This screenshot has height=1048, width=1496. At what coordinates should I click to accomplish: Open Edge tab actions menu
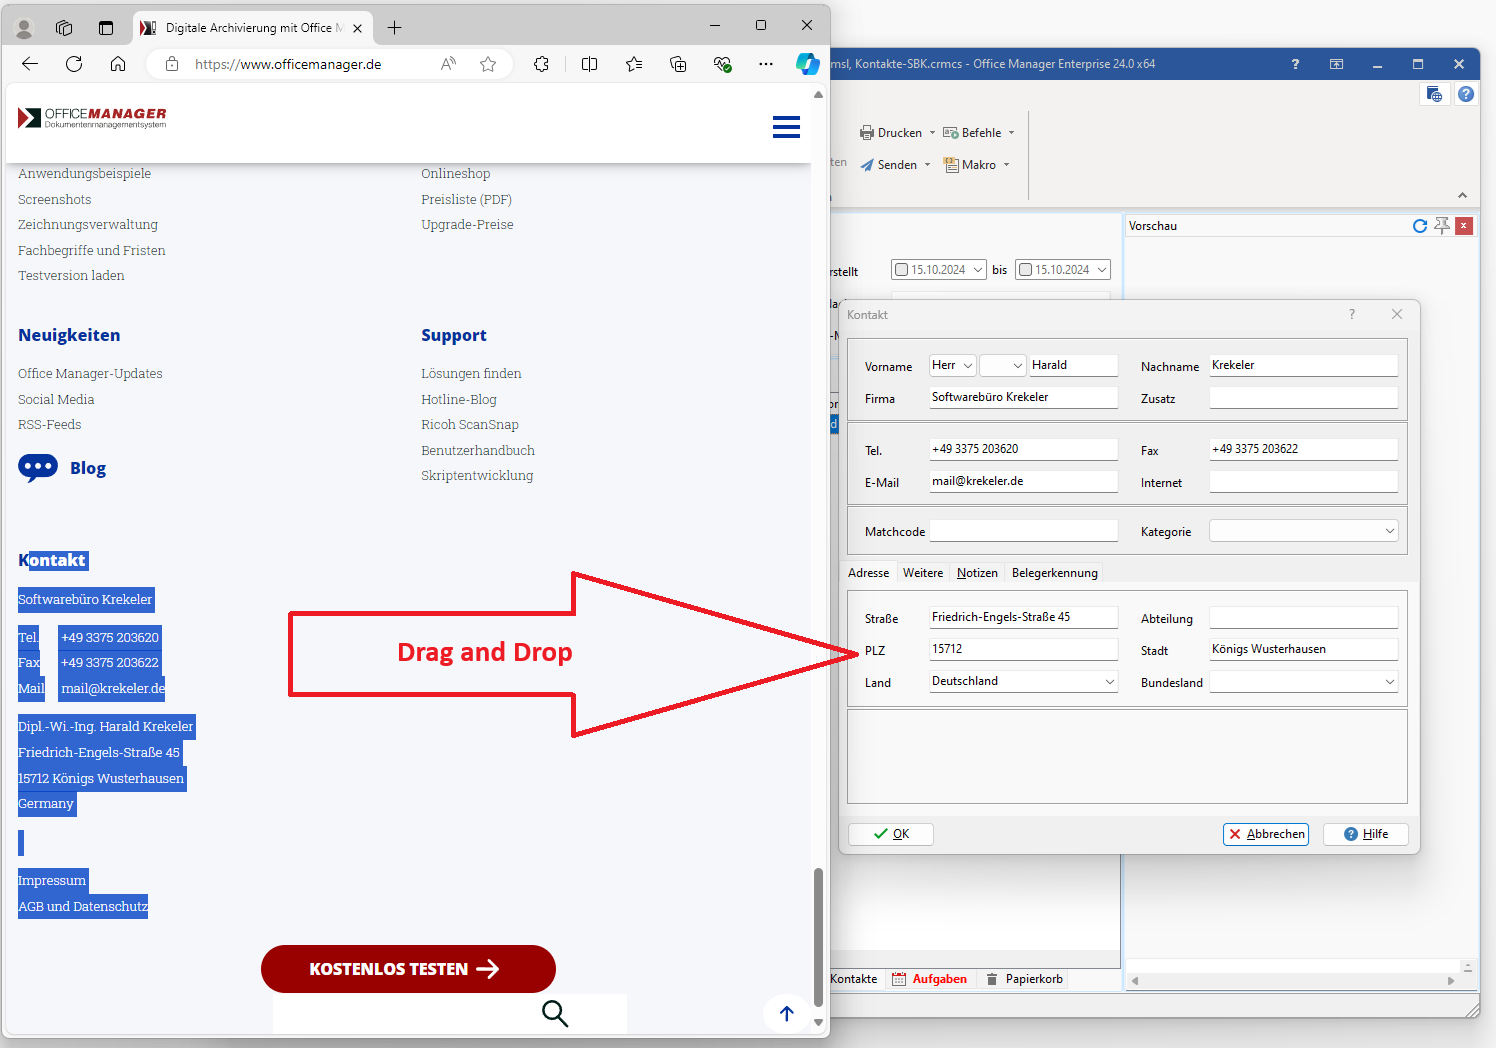coord(106,28)
